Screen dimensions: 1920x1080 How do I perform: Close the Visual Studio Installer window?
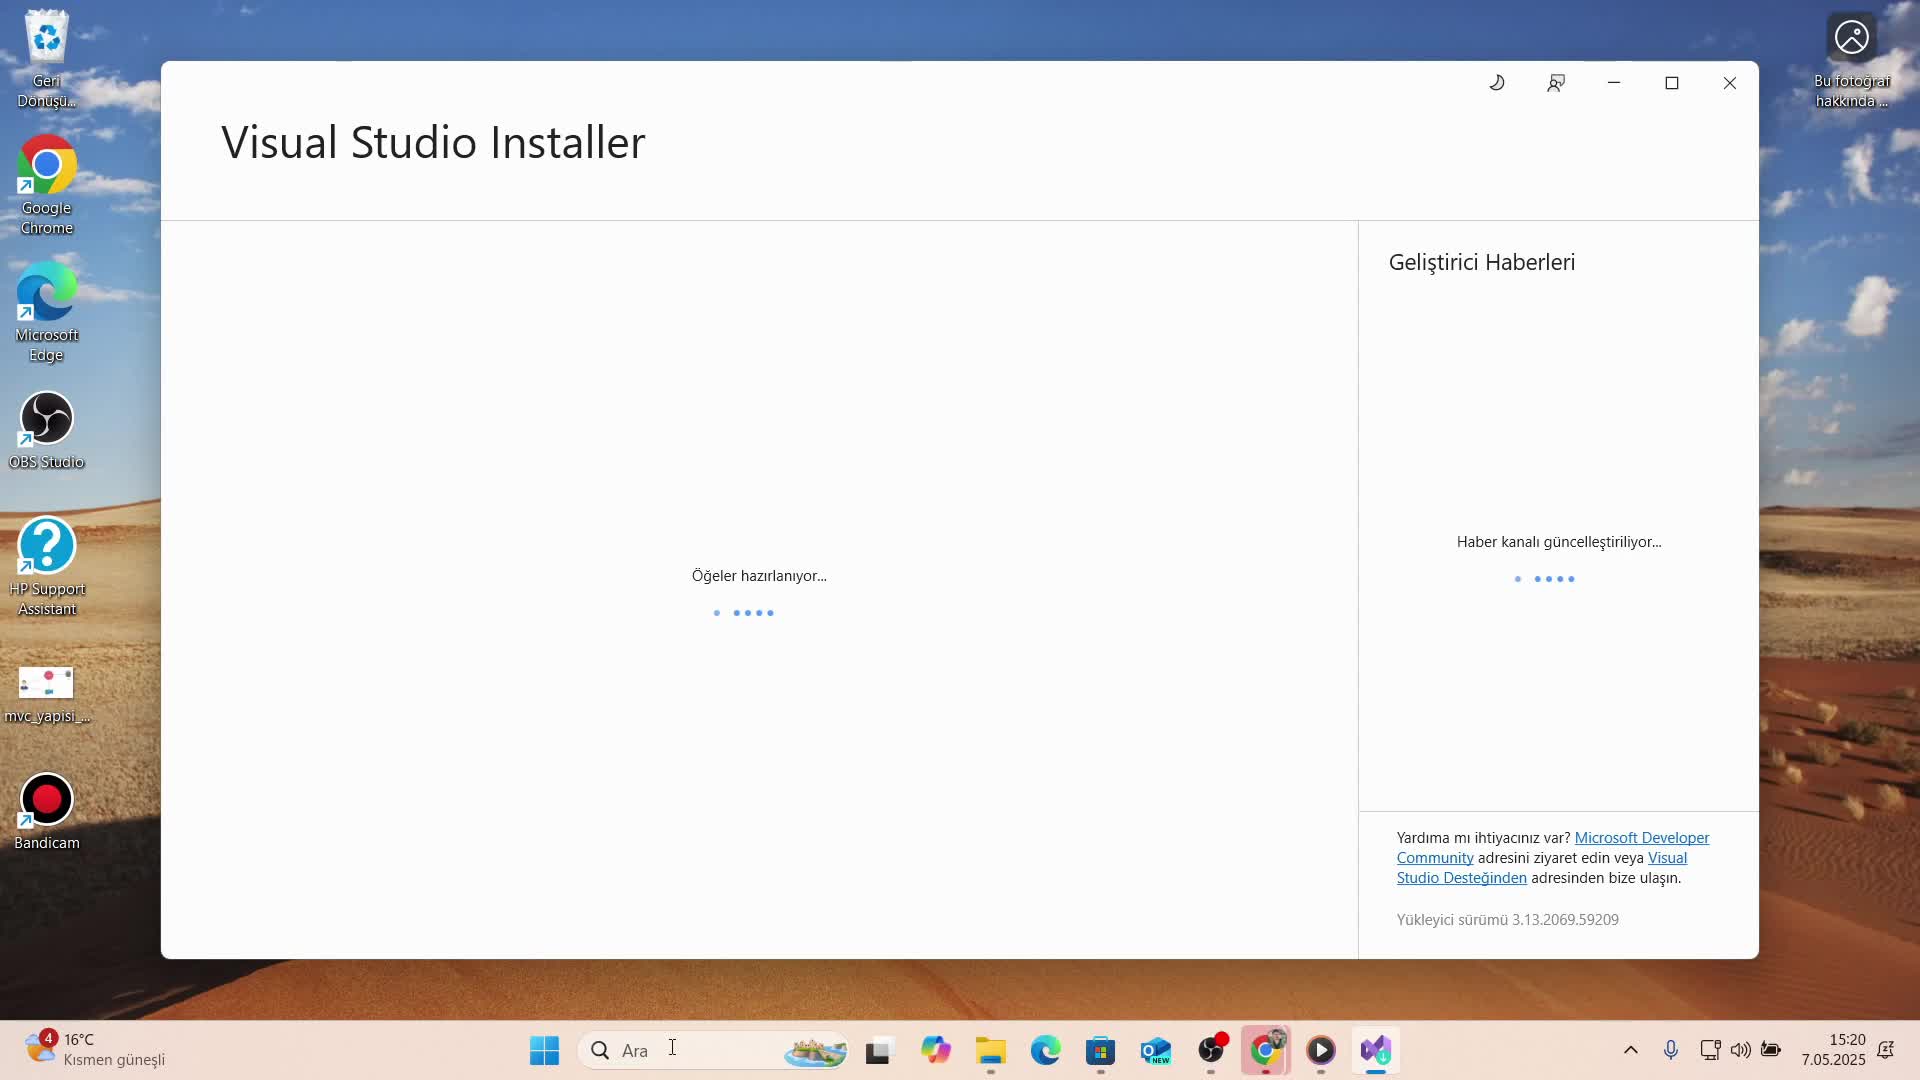[x=1730, y=83]
